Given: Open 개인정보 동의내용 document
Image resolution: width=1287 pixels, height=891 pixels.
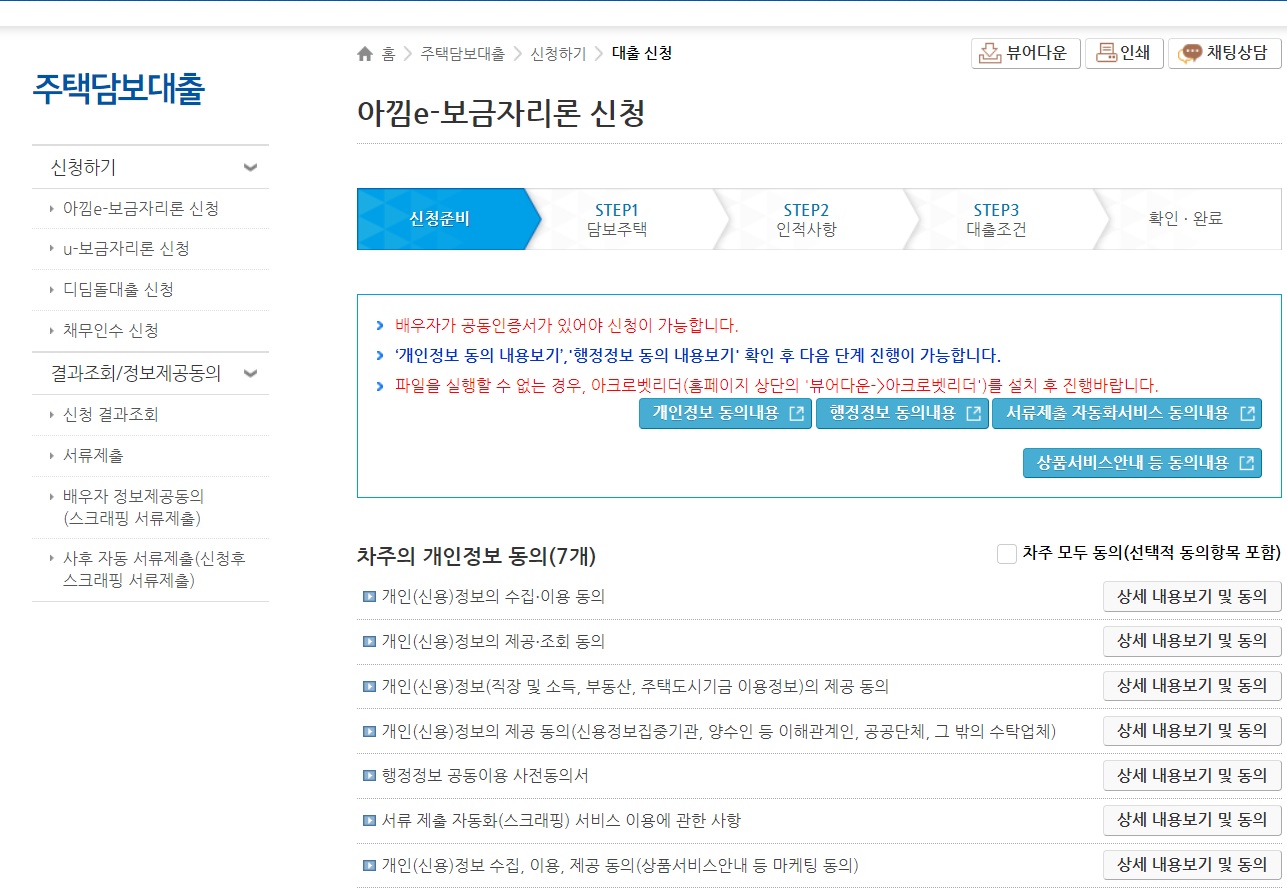Looking at the screenshot, I should 725,413.
